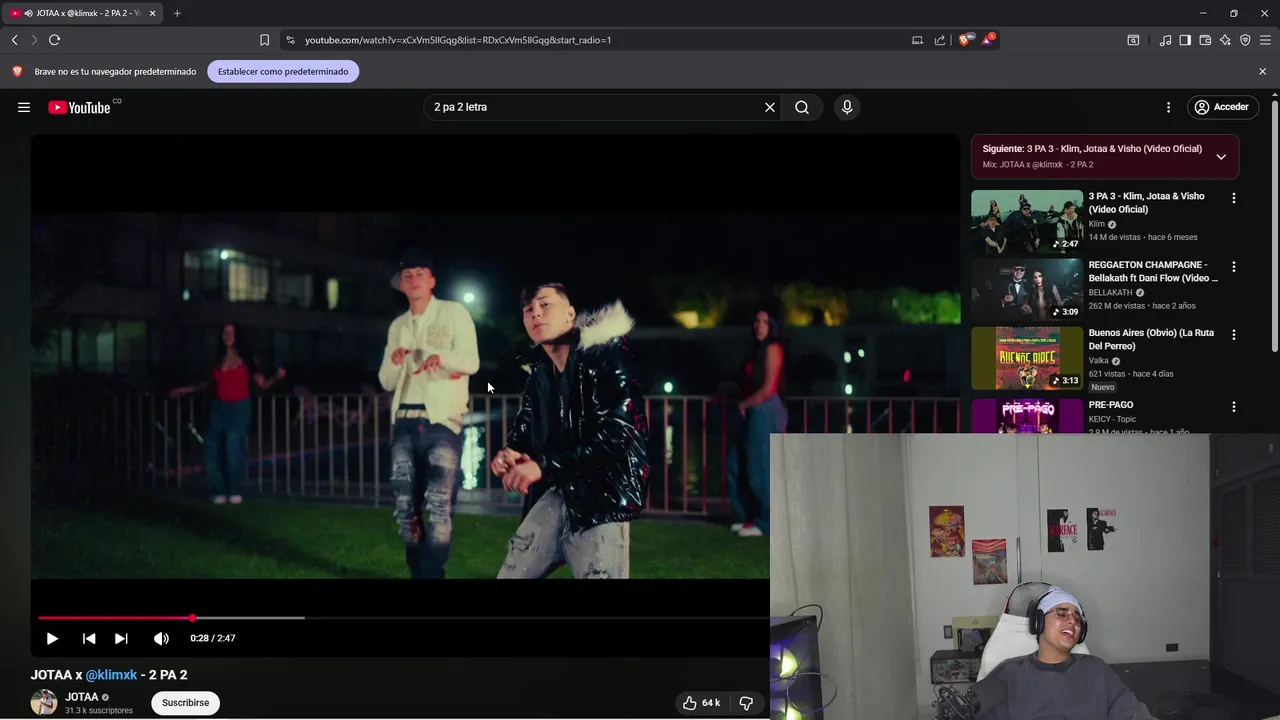Open JOTAA channel avatar
The width and height of the screenshot is (1280, 720).
coord(44,703)
